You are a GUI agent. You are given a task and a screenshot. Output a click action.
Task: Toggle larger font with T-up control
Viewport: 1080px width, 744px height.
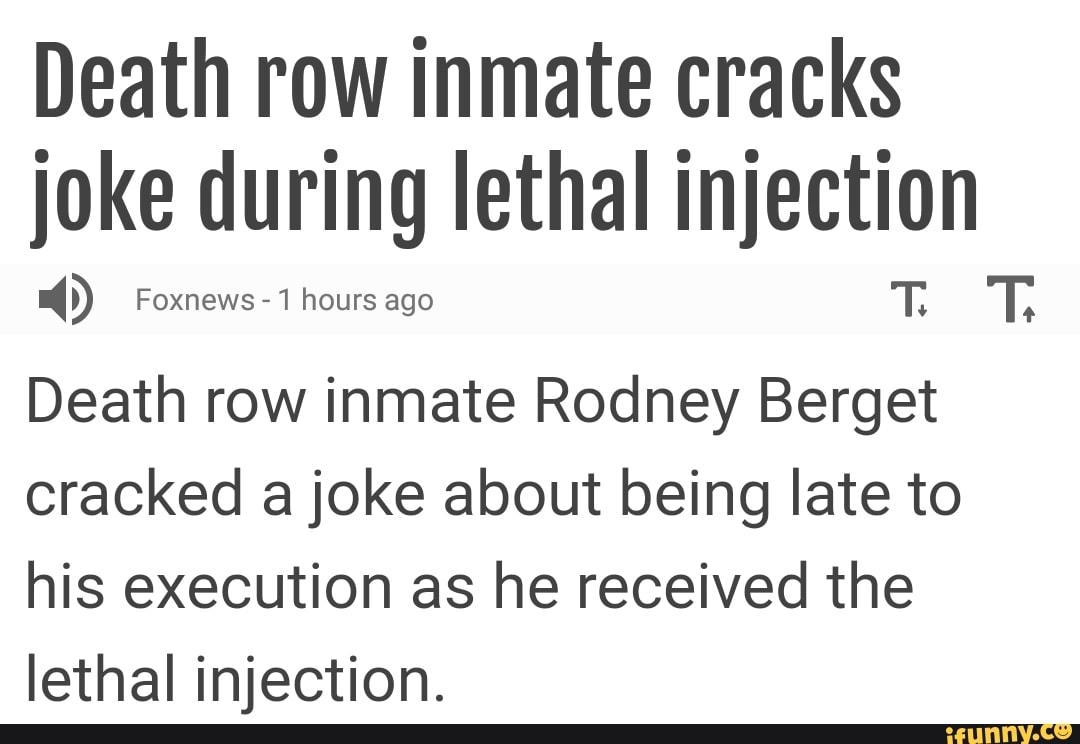coord(1012,299)
